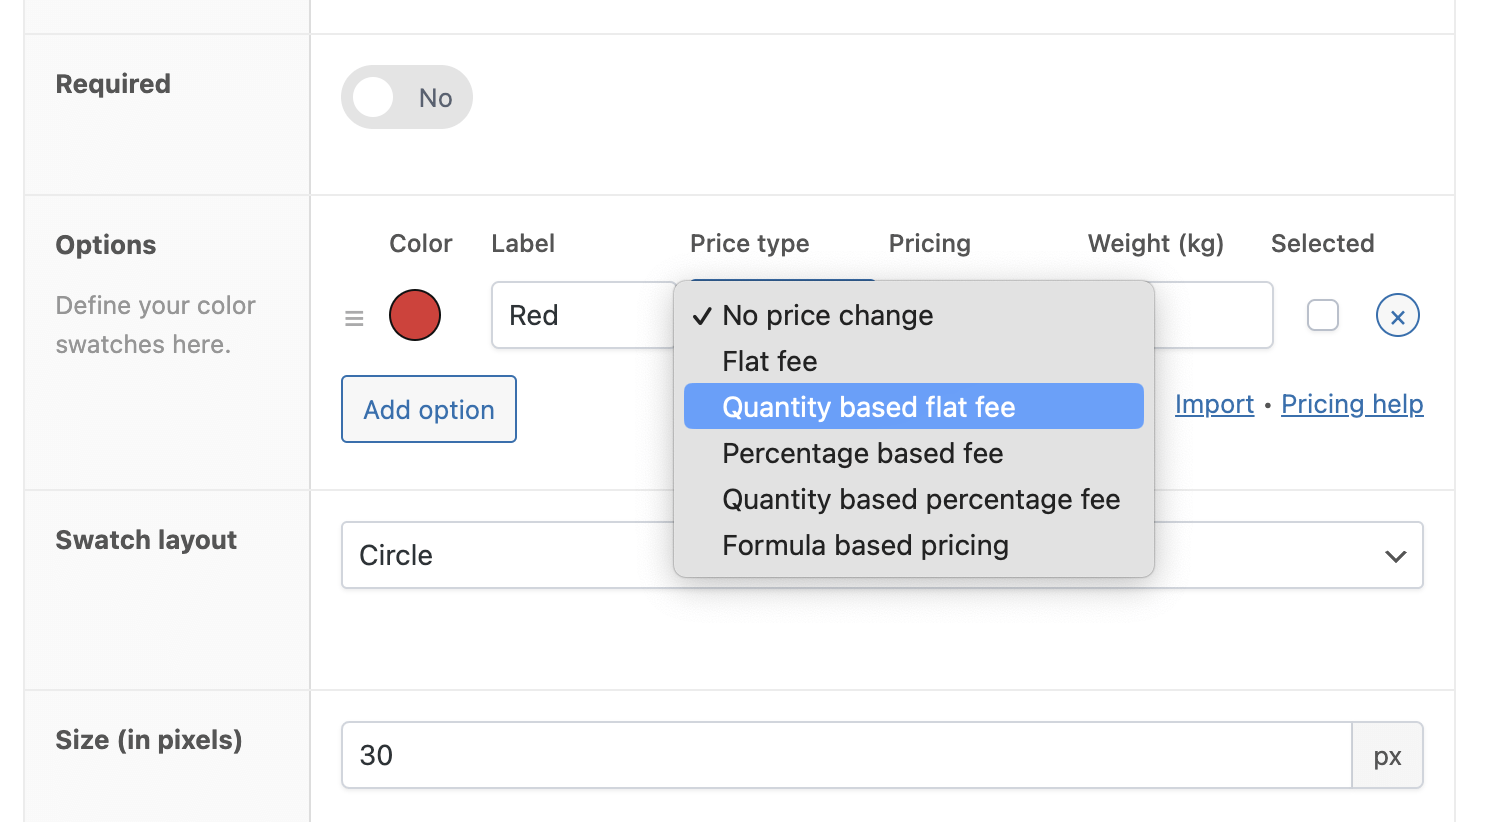1485x822 pixels.
Task: Click the px unit indicator beside the size field
Action: click(x=1387, y=755)
